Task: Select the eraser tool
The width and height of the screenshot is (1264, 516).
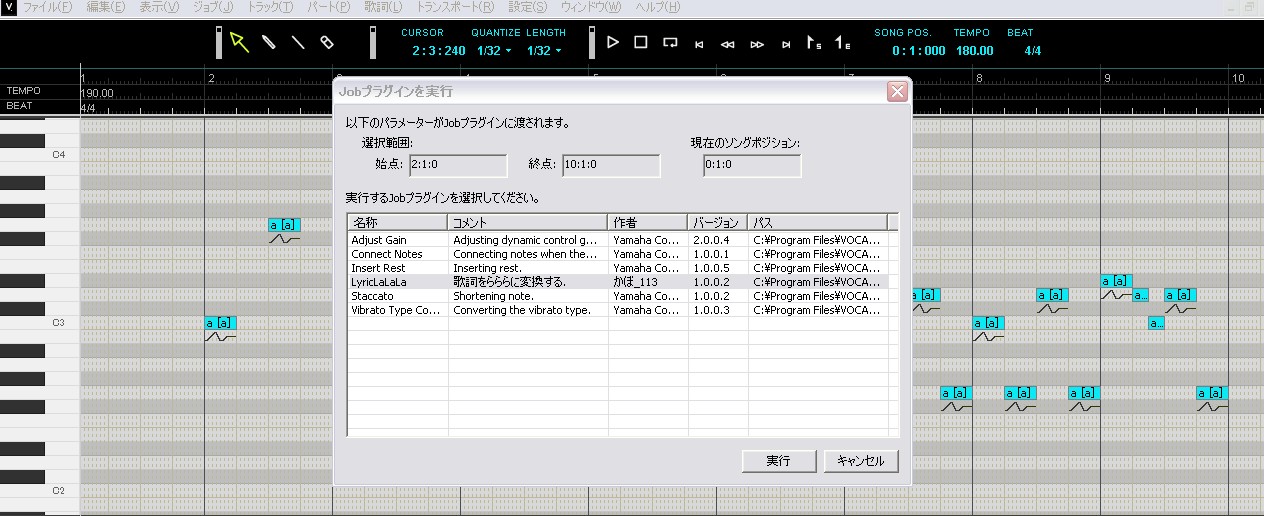Action: pyautogui.click(x=326, y=42)
